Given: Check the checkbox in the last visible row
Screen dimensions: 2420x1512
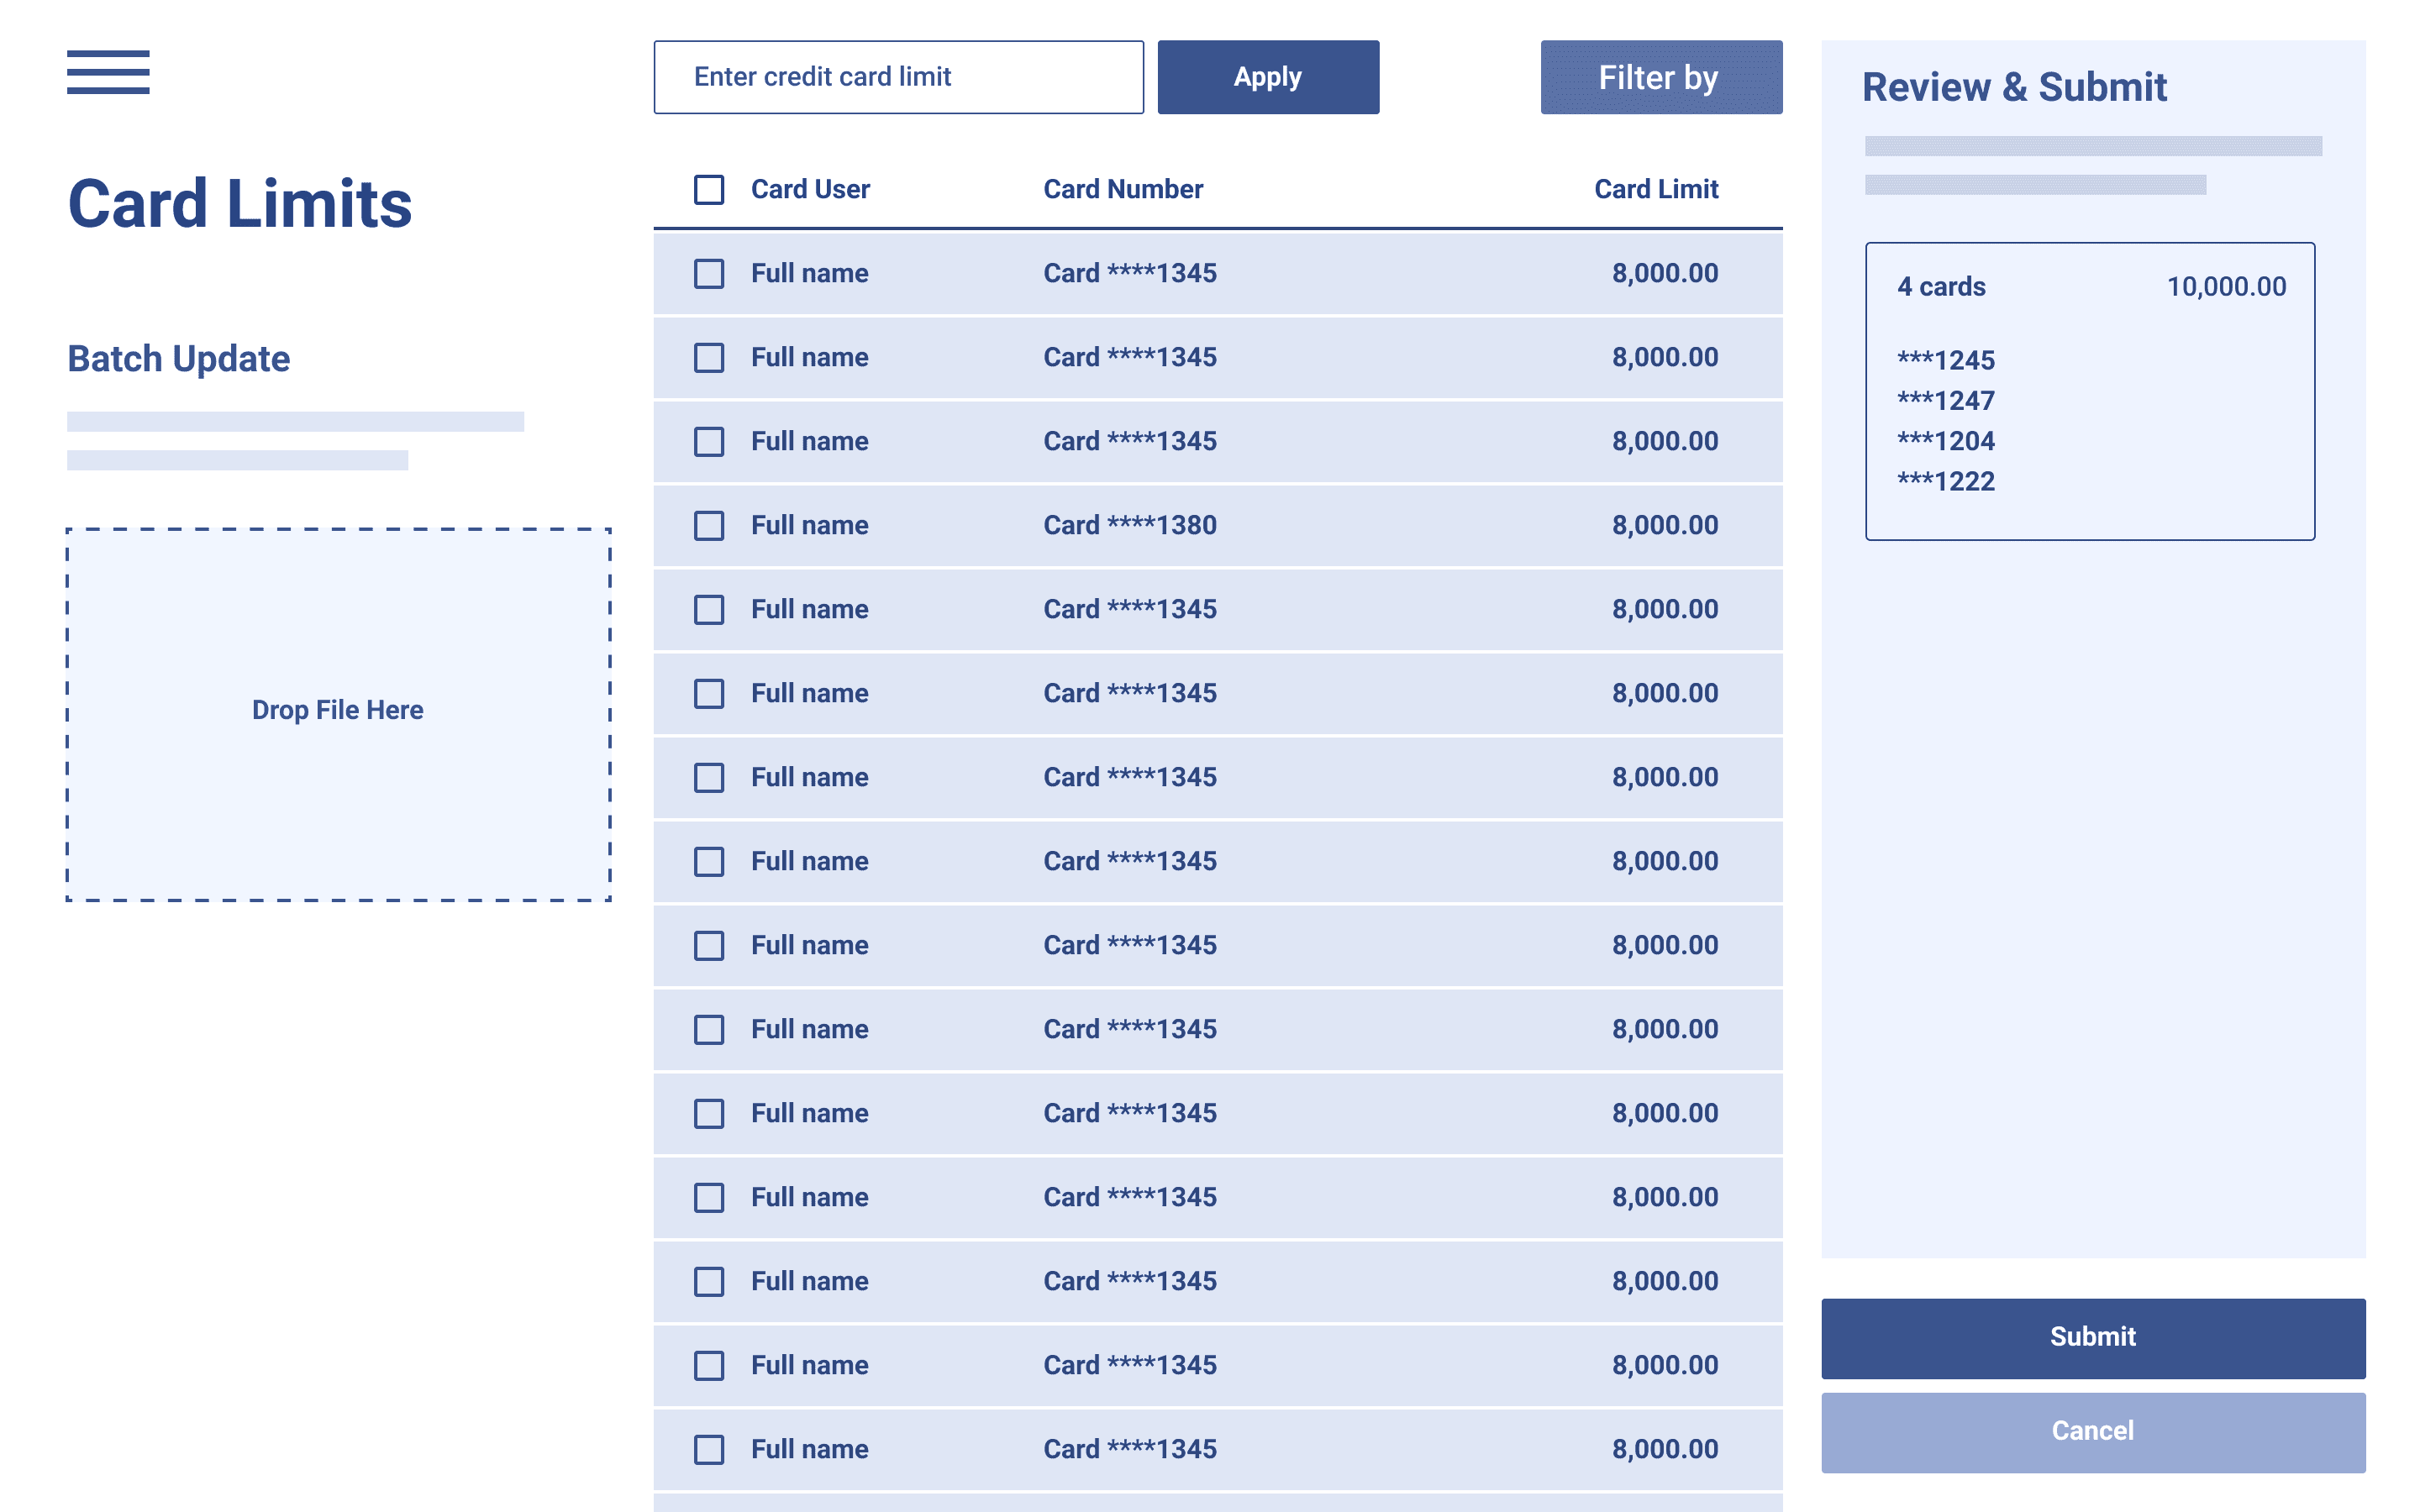Looking at the screenshot, I should coord(708,1449).
